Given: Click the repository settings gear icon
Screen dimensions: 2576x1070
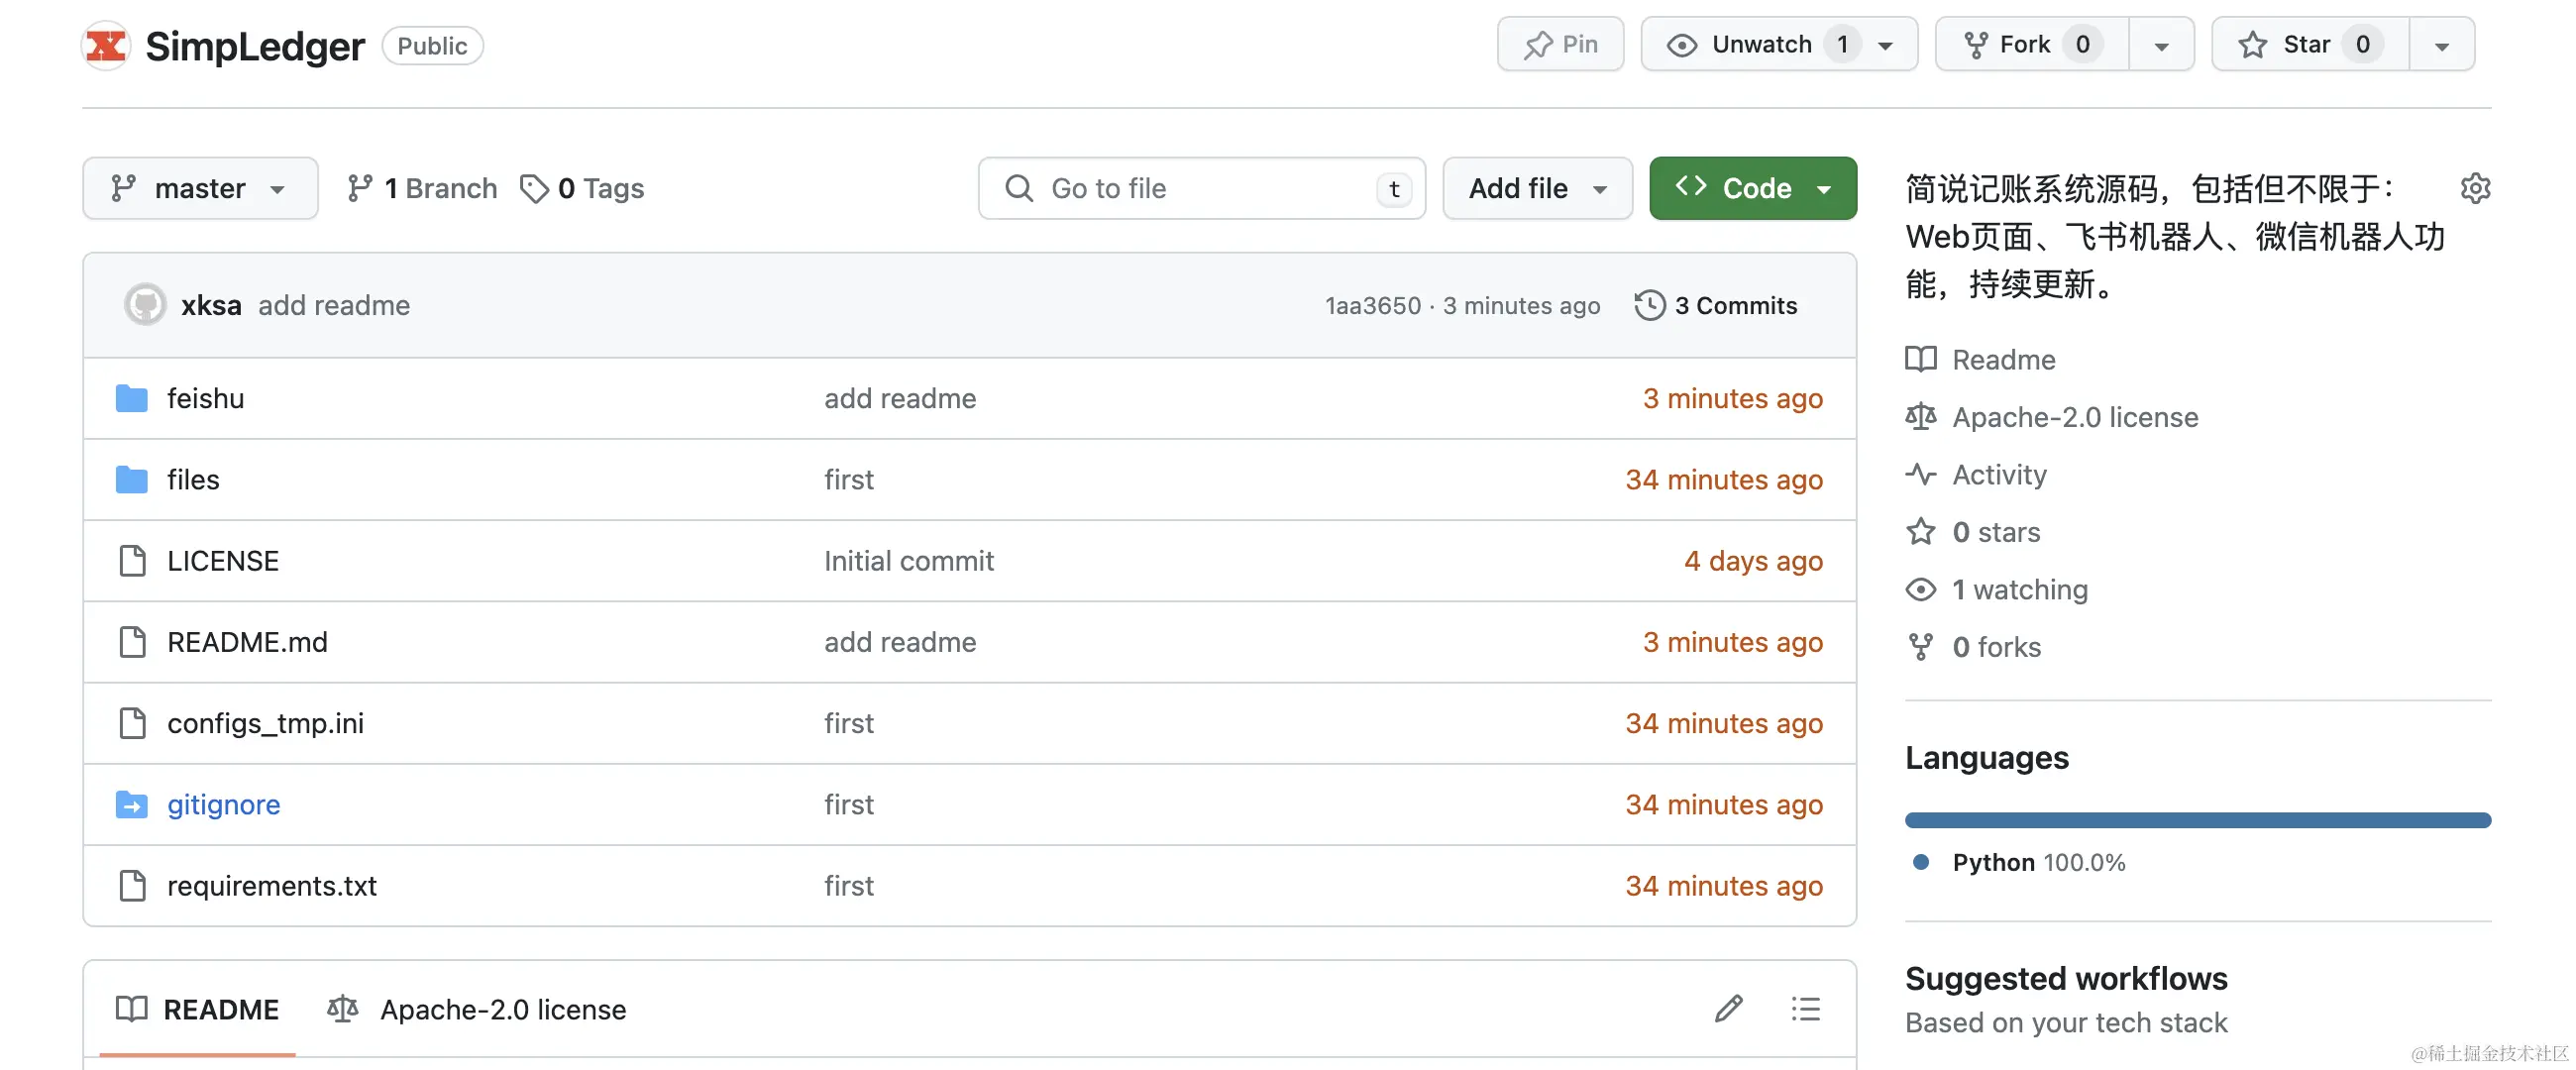Looking at the screenshot, I should click(2474, 188).
